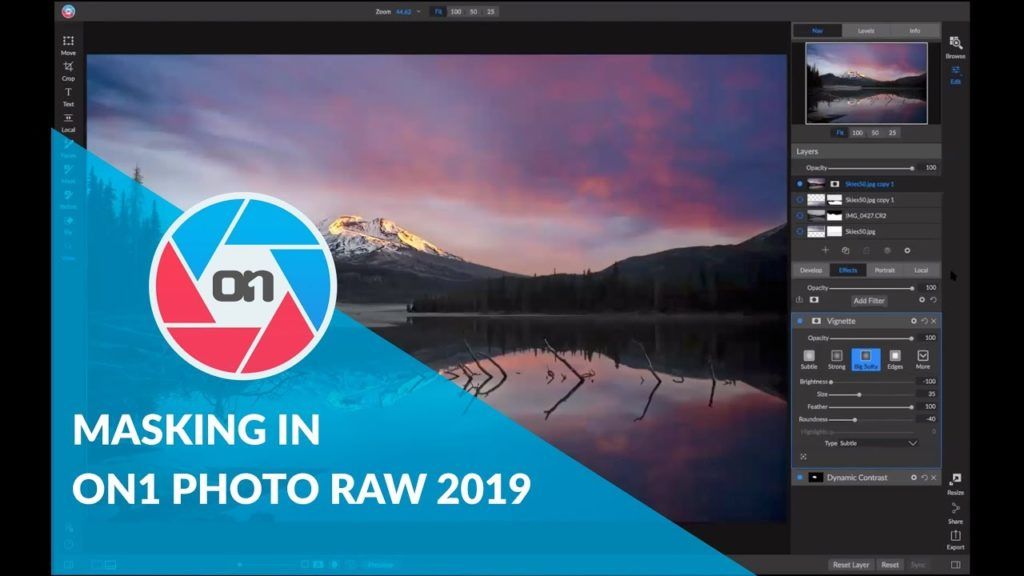The image size is (1024, 576).
Task: Open Vignette filter gear options
Action: click(914, 321)
